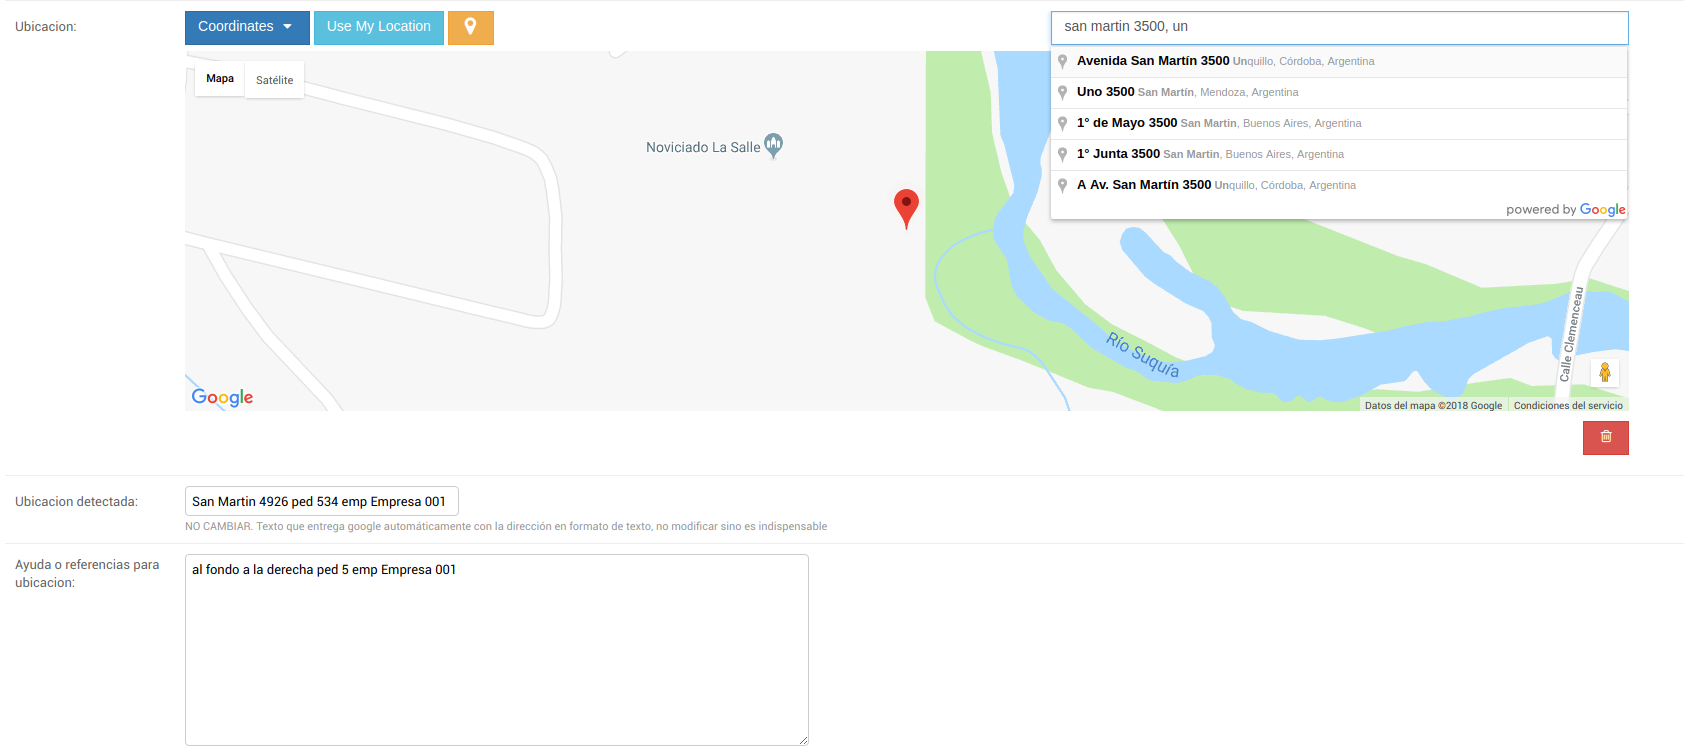Edit the Ubicacion detectada text field
The width and height of the screenshot is (1684, 755).
click(x=322, y=502)
